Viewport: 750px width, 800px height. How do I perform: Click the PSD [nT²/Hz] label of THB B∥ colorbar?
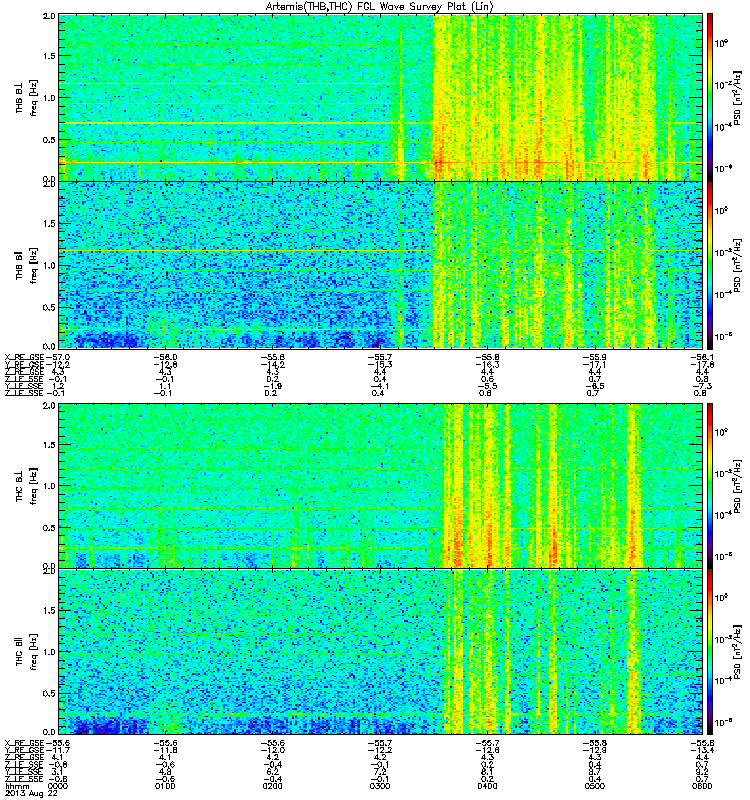(738, 265)
